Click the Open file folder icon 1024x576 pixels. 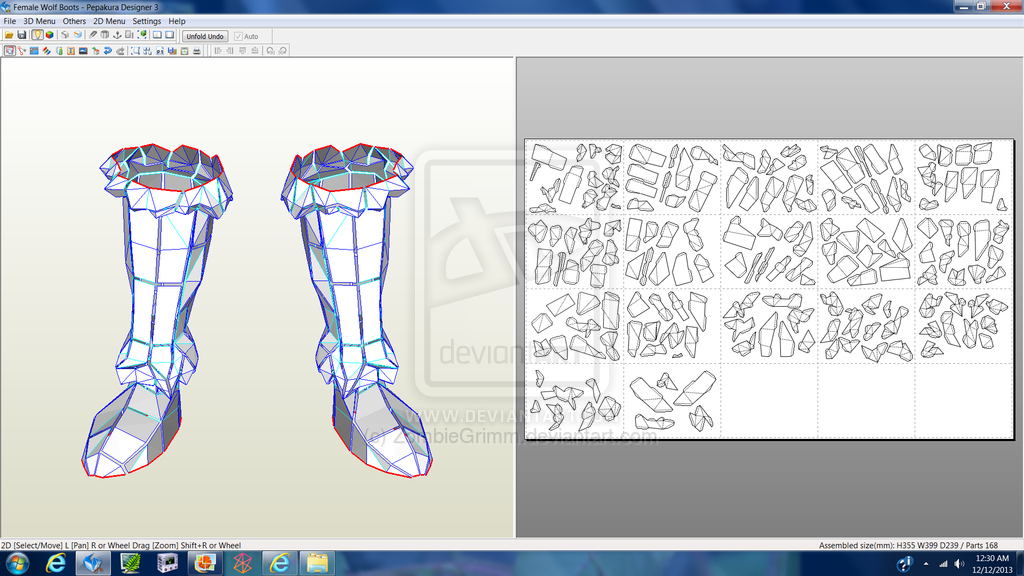[9, 35]
